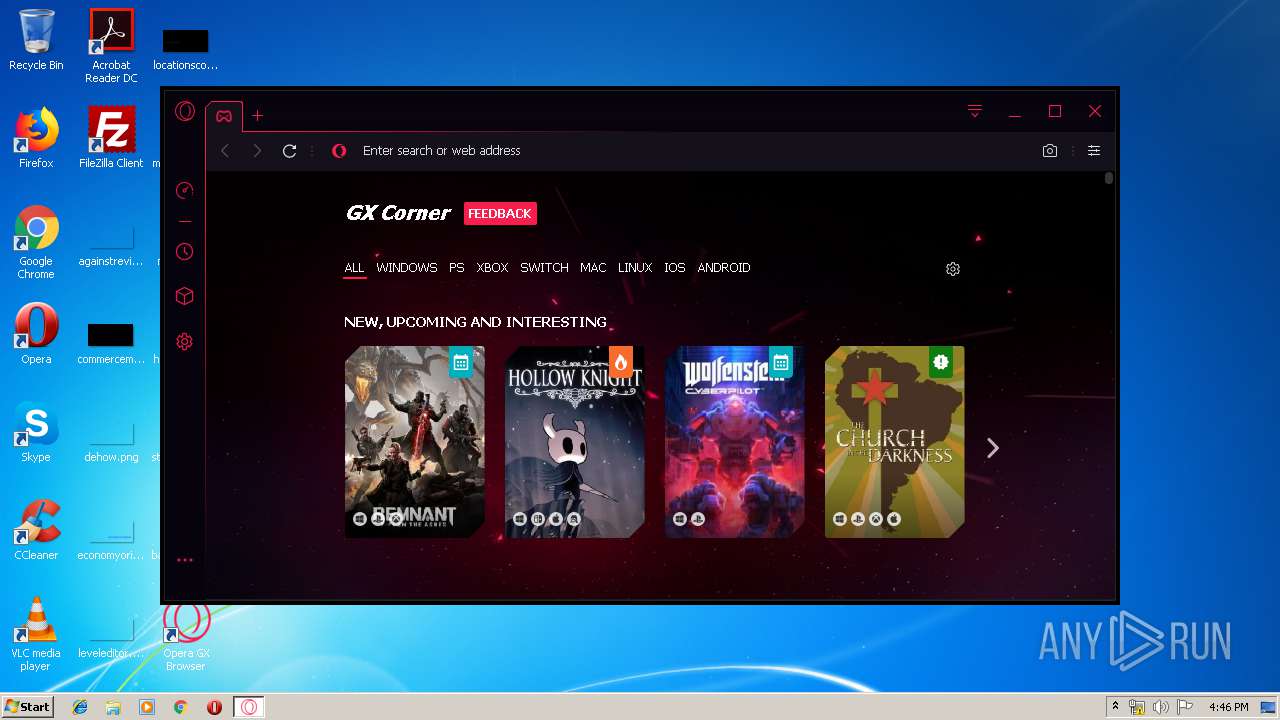This screenshot has height=720, width=1280.
Task: Click the volume speaker tray icon
Action: click(1160, 707)
